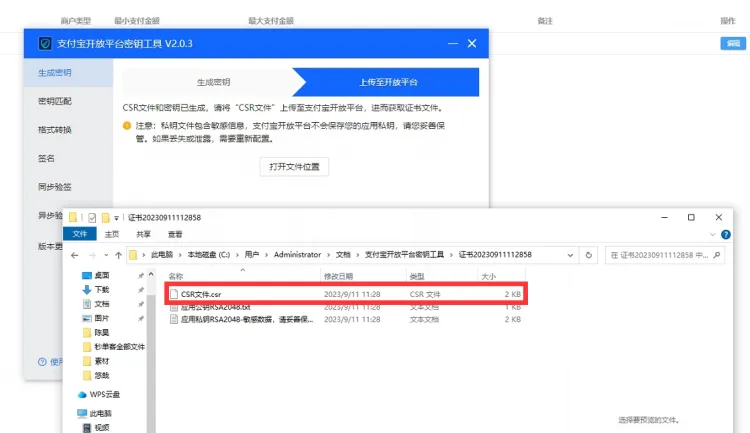This screenshot has height=433, width=750.
Task: Open 图片 in the Explorer navigation pane
Action: pos(102,318)
